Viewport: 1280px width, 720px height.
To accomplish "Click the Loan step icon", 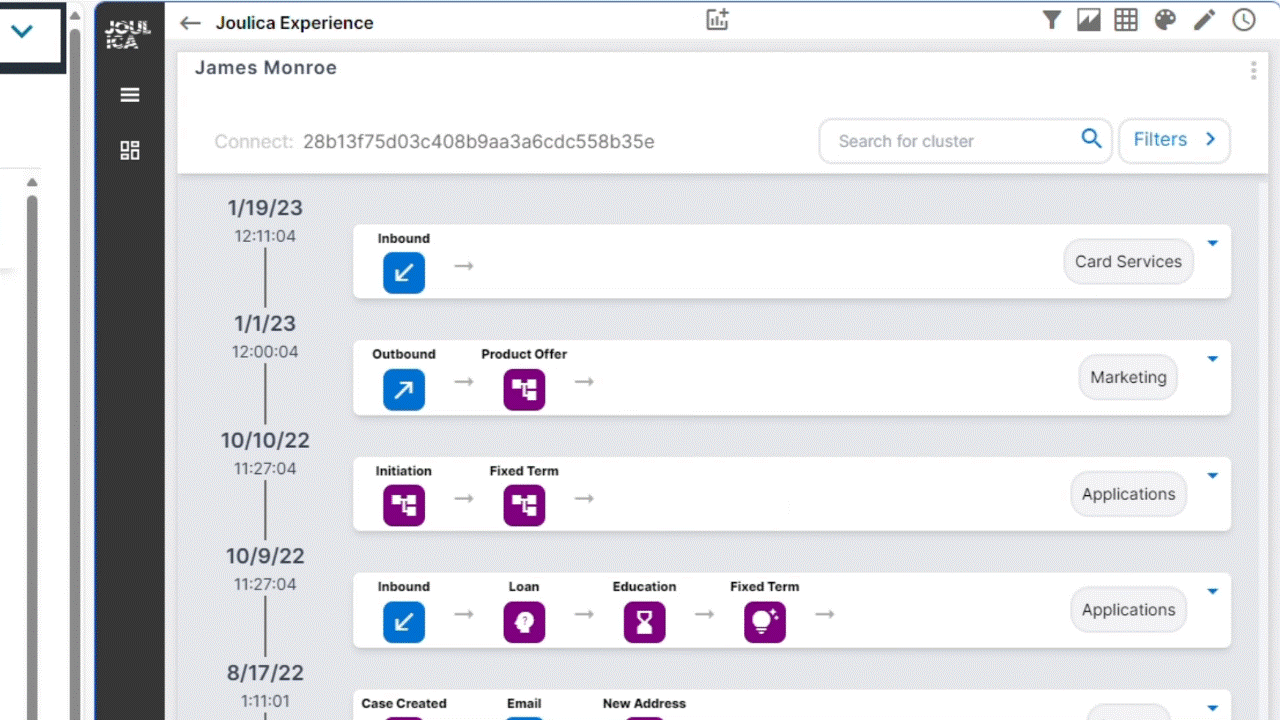I will click(524, 622).
